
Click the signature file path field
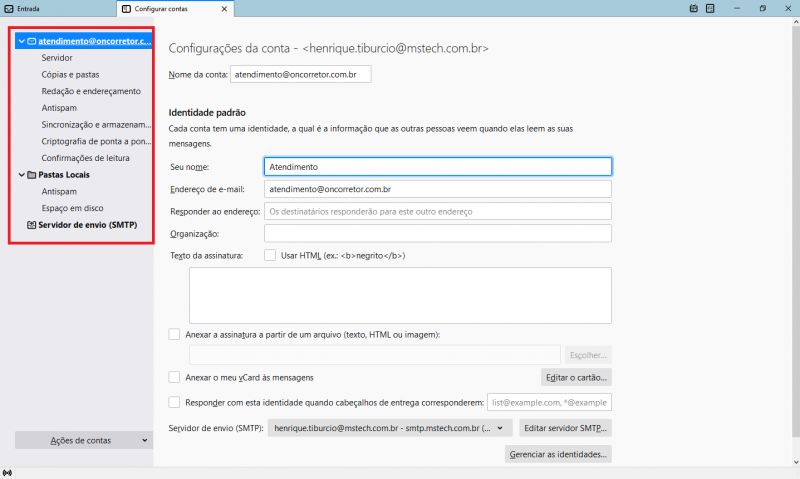pos(374,355)
